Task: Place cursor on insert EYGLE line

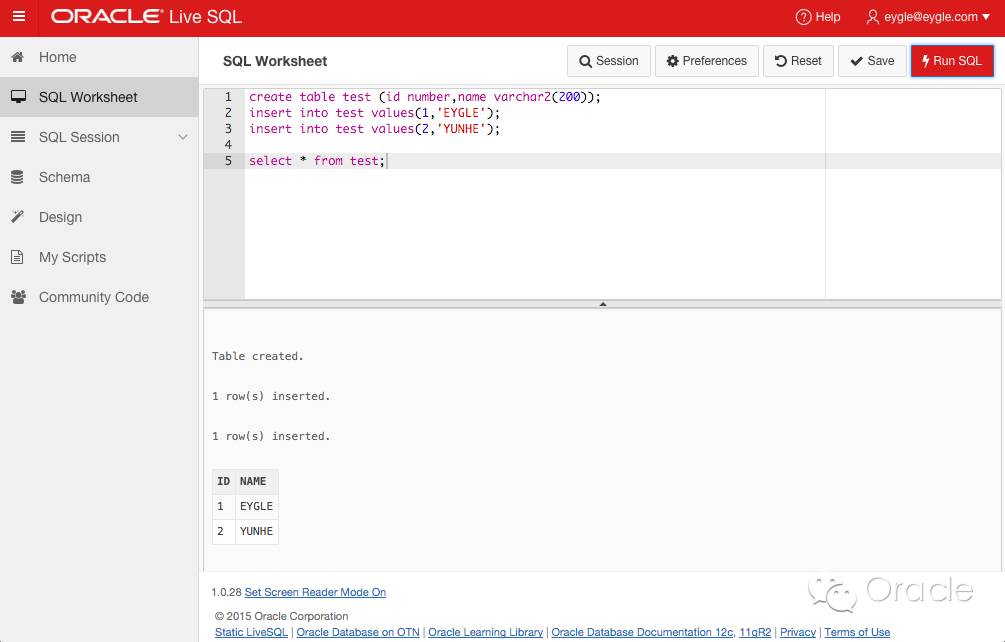Action: pyautogui.click(x=374, y=113)
